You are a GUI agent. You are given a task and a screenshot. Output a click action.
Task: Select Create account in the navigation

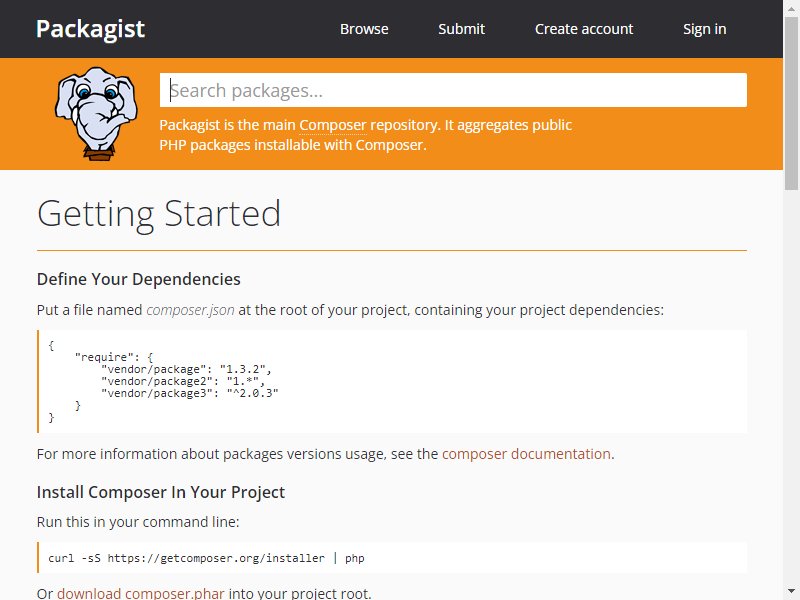point(584,29)
